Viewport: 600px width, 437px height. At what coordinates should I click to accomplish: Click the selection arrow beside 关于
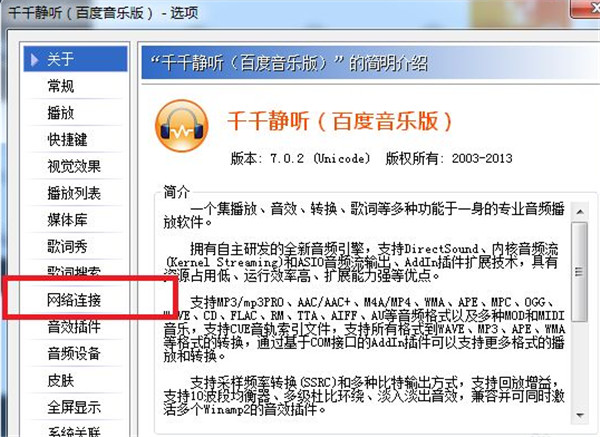35,59
